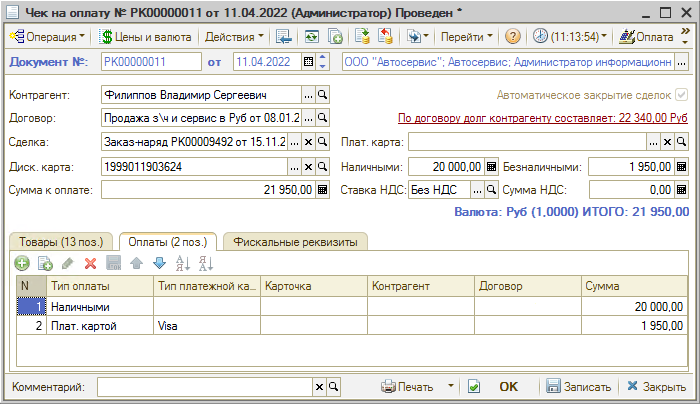Screen dimensions: 700x404
Task: Open the help question mark icon
Action: click(513, 36)
